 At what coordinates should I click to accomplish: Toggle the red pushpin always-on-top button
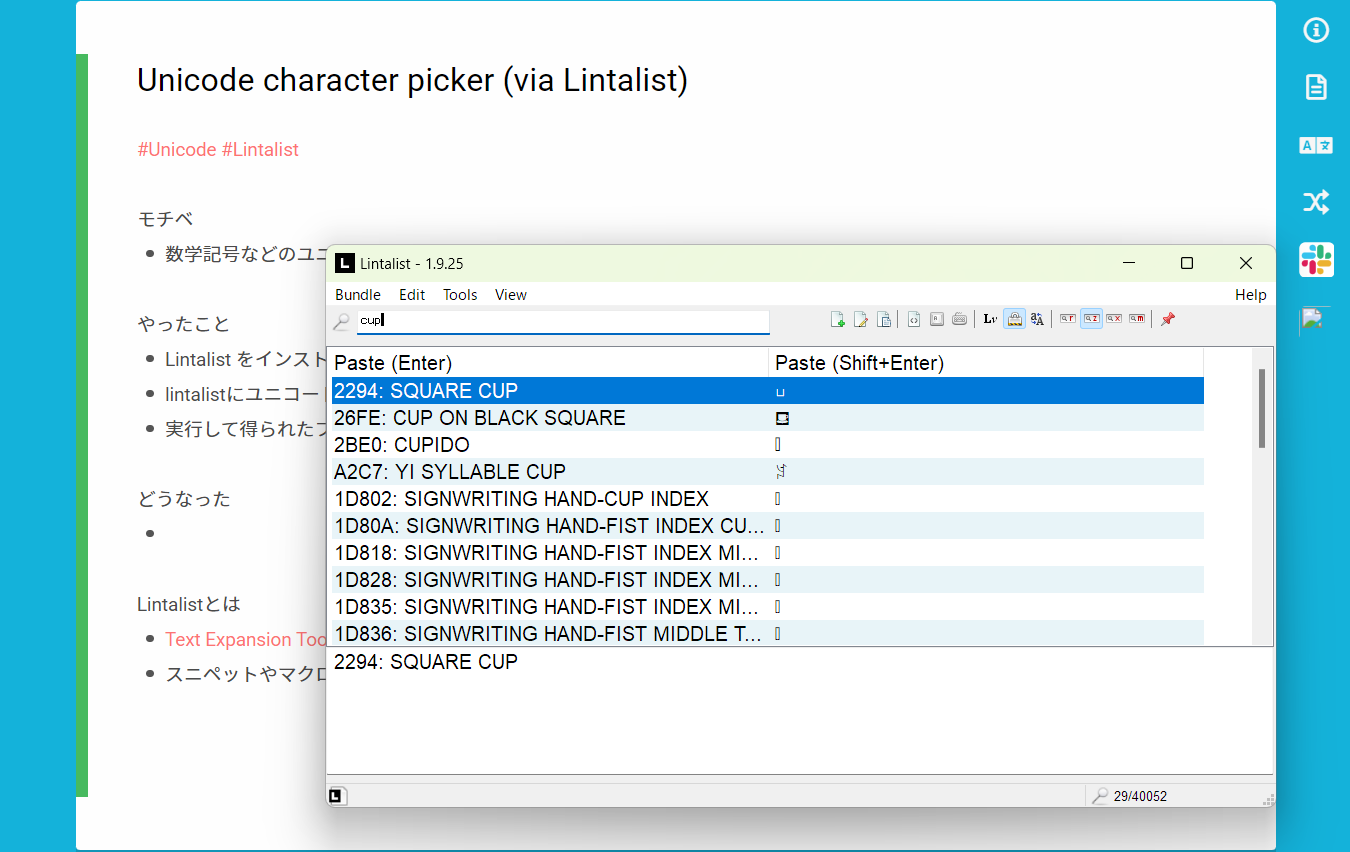pos(1167,319)
